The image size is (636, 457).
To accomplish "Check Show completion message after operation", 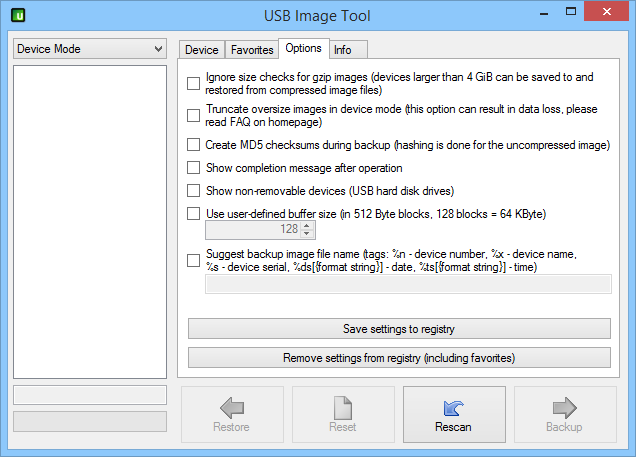I will (194, 168).
